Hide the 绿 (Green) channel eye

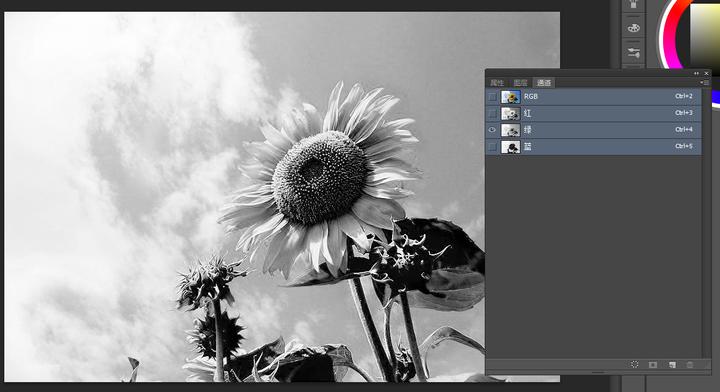pos(492,130)
